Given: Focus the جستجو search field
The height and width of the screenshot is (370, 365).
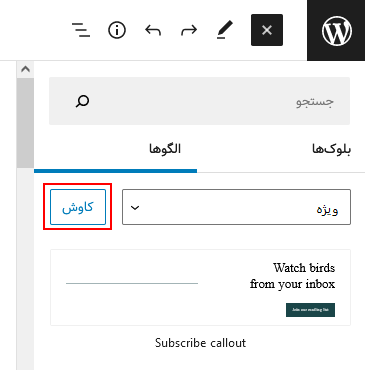Looking at the screenshot, I should click(x=200, y=101).
